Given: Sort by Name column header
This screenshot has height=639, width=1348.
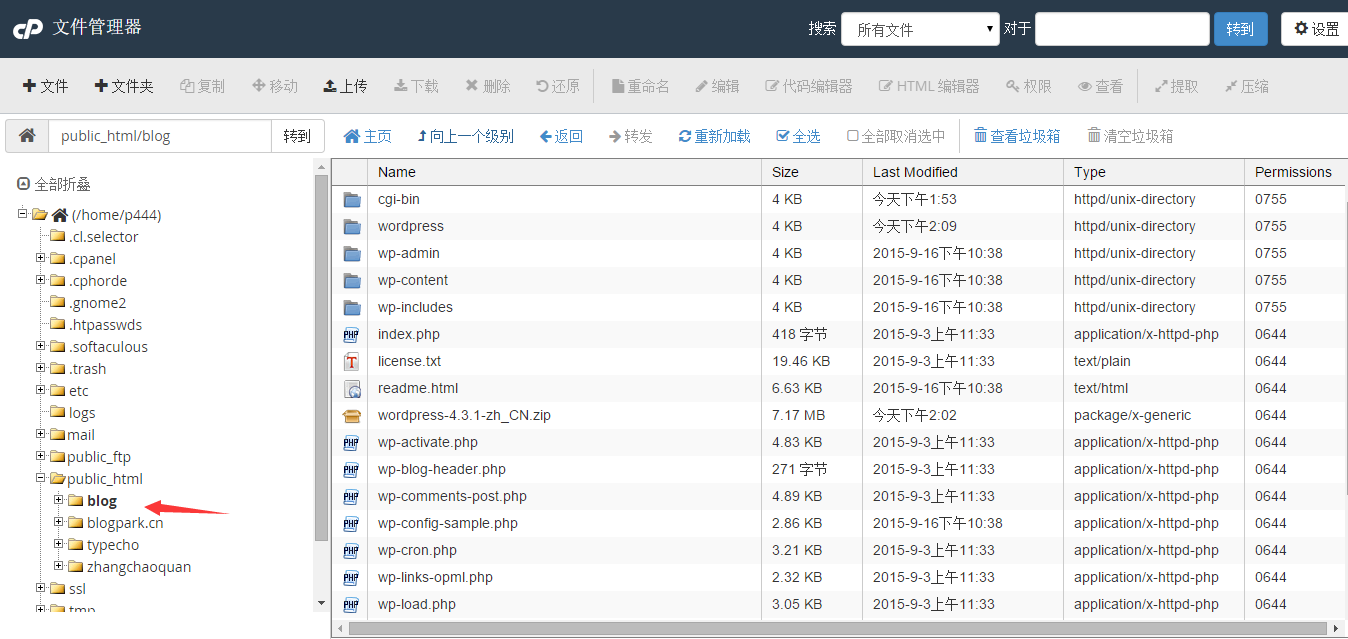Looking at the screenshot, I should click(396, 172).
